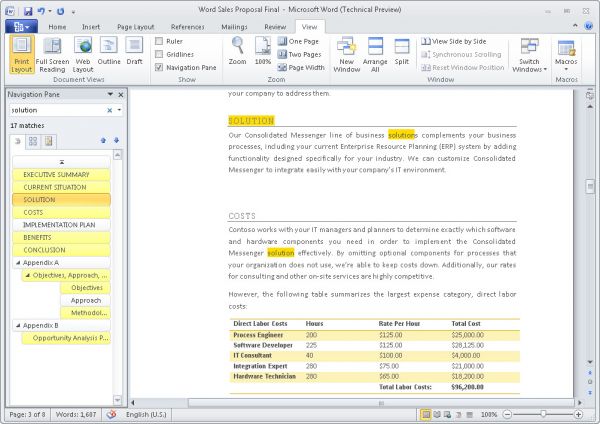The image size is (600, 424).
Task: Collapse Objectives, Approach heading group
Action: (28, 276)
